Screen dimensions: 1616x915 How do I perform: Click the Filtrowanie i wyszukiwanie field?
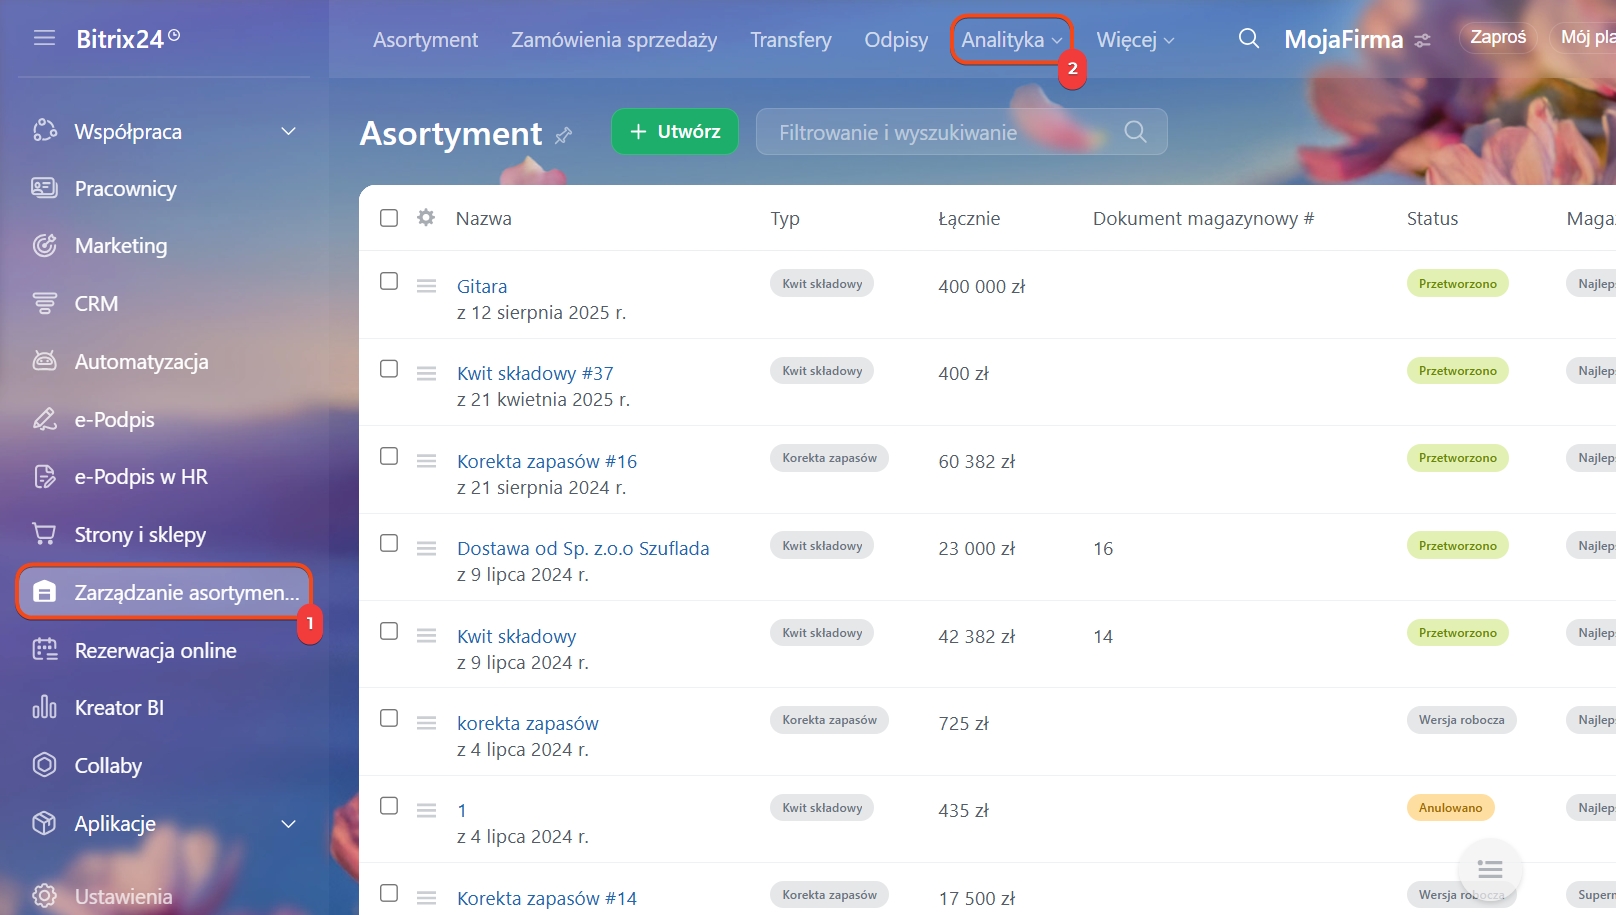click(x=940, y=132)
